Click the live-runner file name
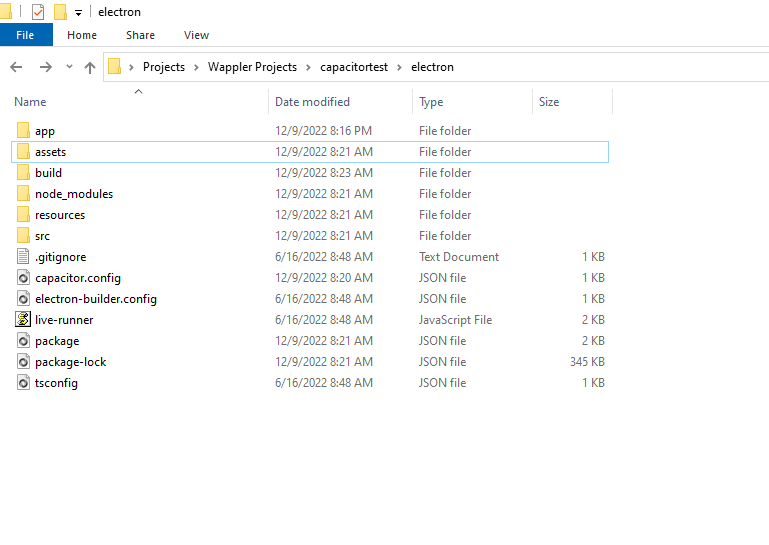Image resolution: width=769 pixels, height=545 pixels. point(64,320)
